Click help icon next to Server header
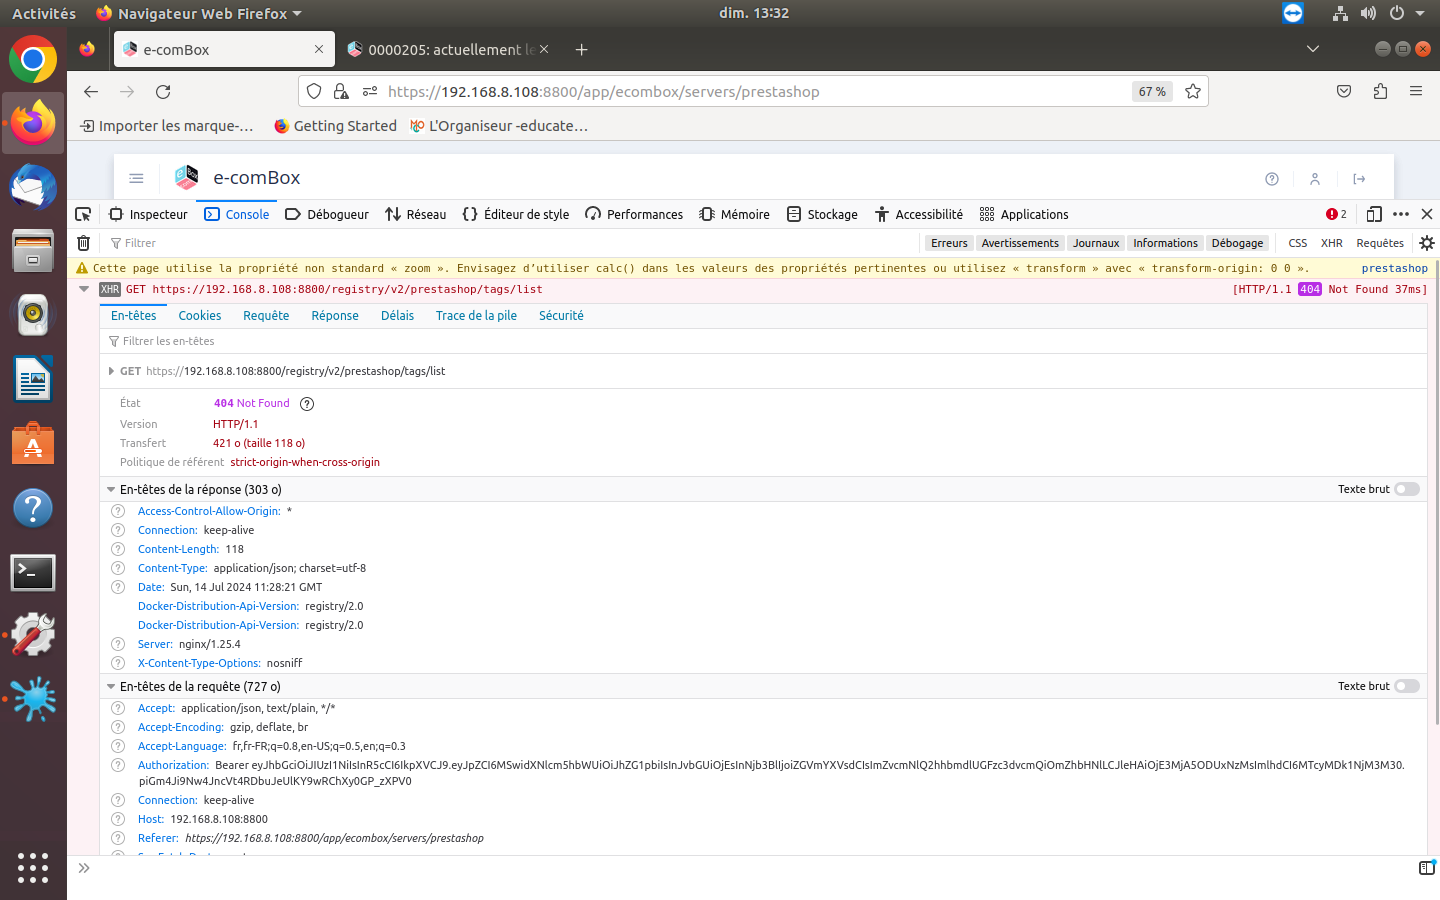This screenshot has width=1440, height=900. (118, 644)
